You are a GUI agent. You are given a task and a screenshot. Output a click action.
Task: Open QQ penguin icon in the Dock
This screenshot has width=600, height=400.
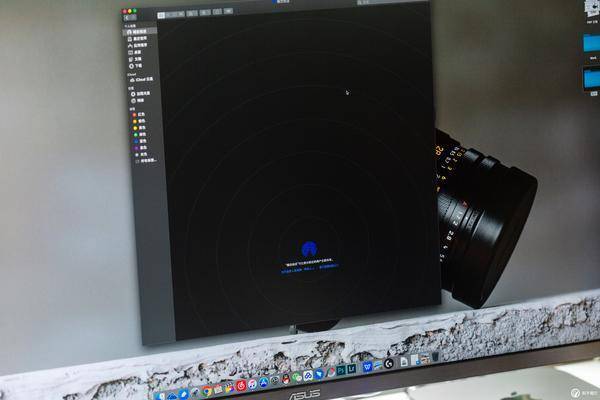[x=286, y=379]
